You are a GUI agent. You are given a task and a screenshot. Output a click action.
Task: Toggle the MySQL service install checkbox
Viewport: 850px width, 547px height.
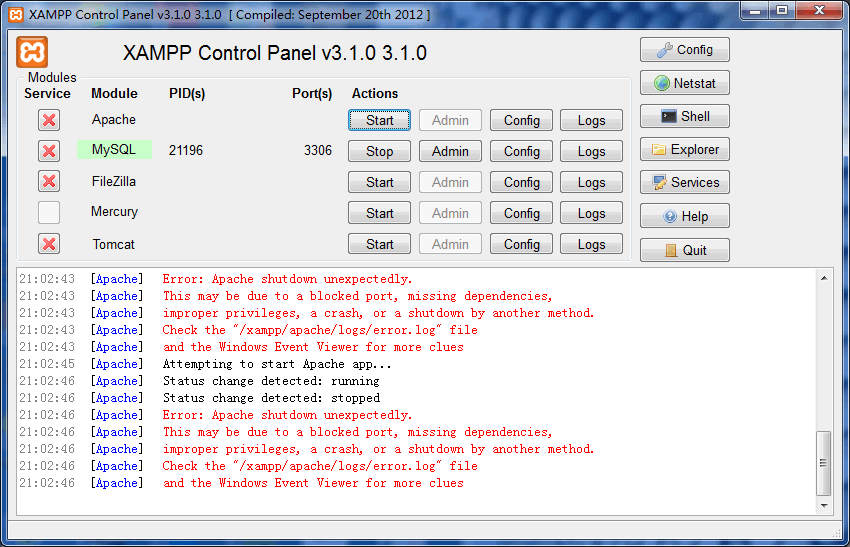[x=49, y=151]
